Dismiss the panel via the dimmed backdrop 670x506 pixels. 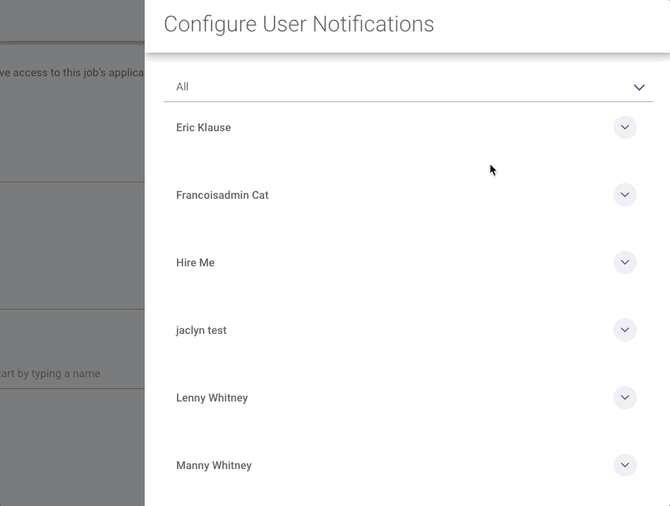point(72,250)
